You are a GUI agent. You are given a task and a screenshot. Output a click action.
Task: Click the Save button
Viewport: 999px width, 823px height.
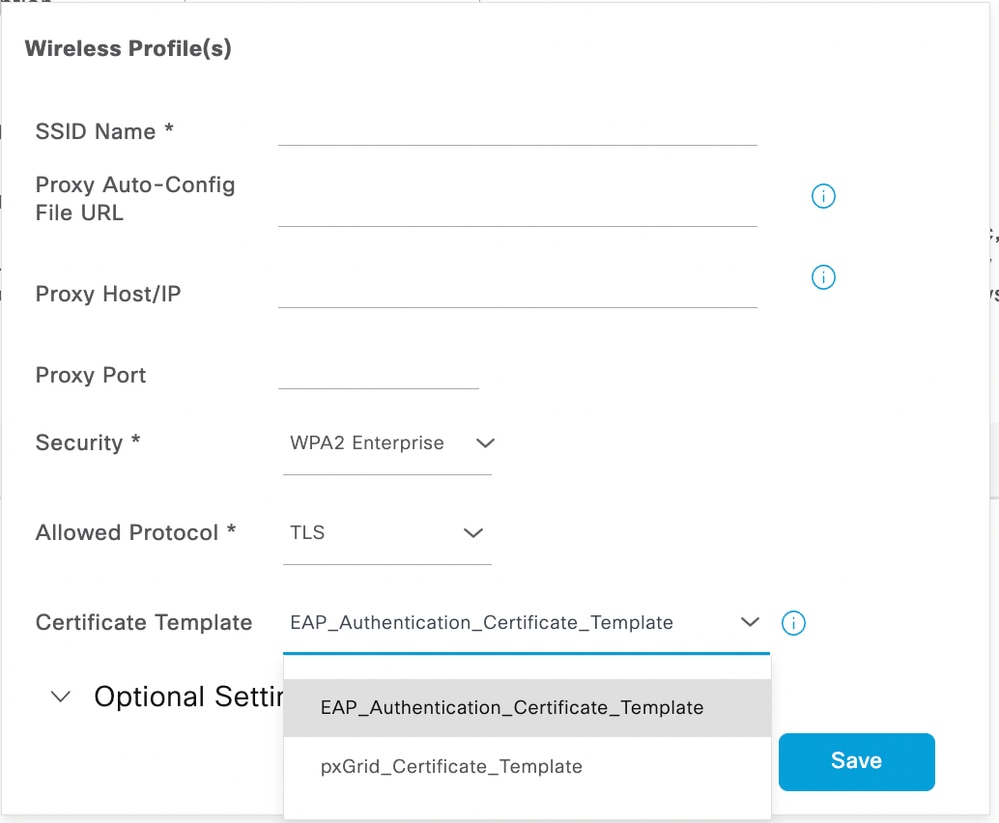point(856,761)
